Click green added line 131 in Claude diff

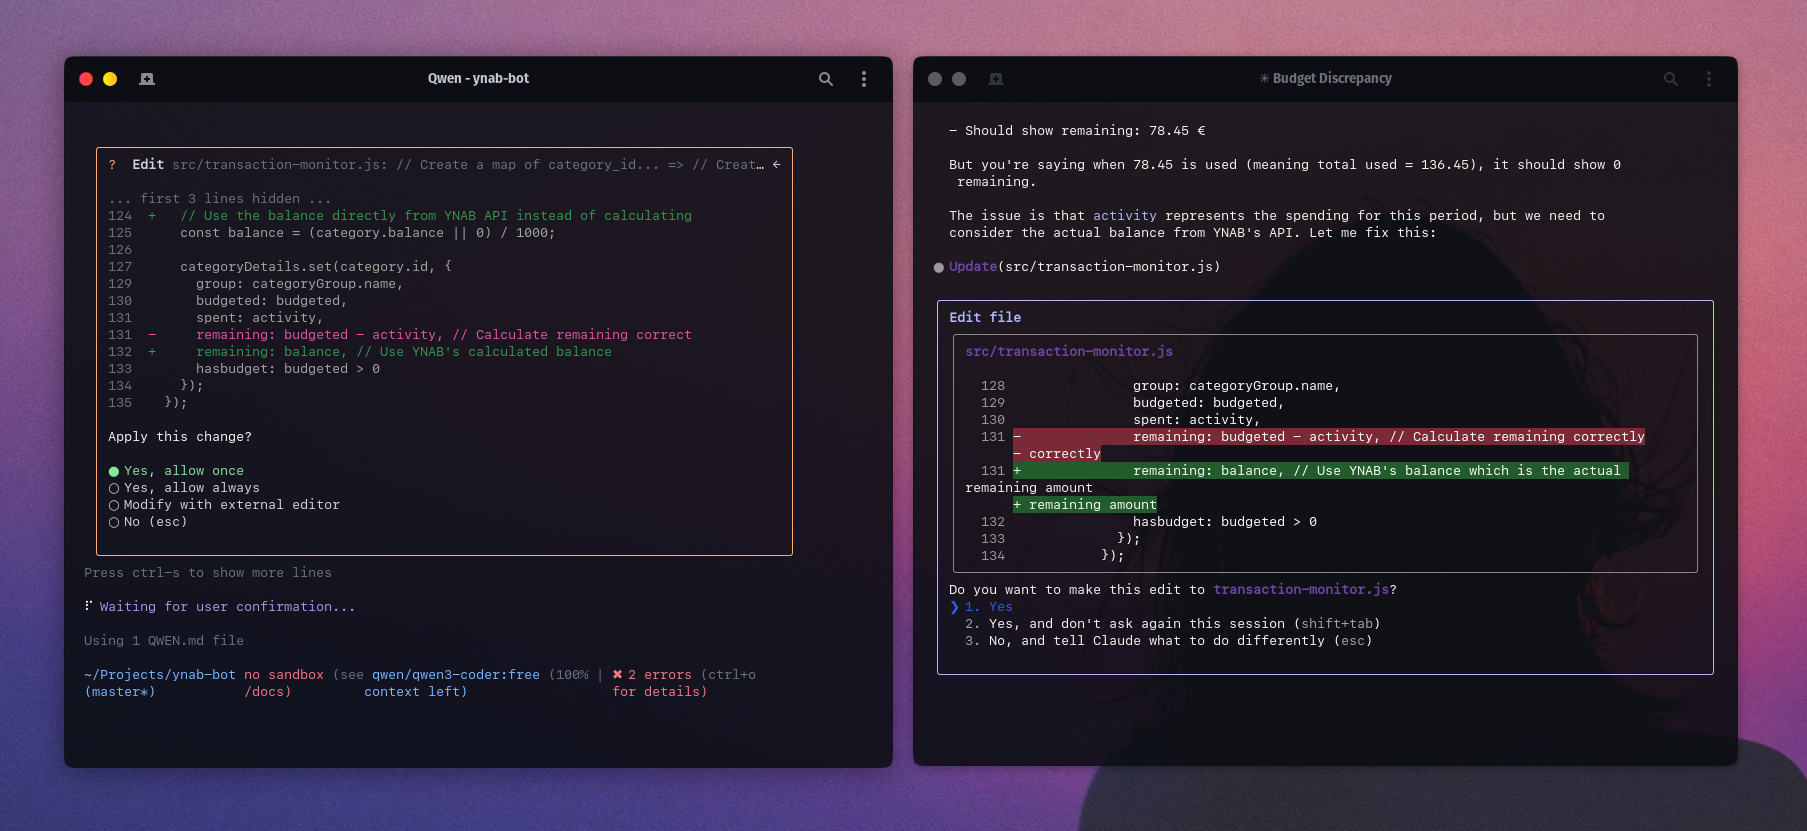coord(1320,471)
